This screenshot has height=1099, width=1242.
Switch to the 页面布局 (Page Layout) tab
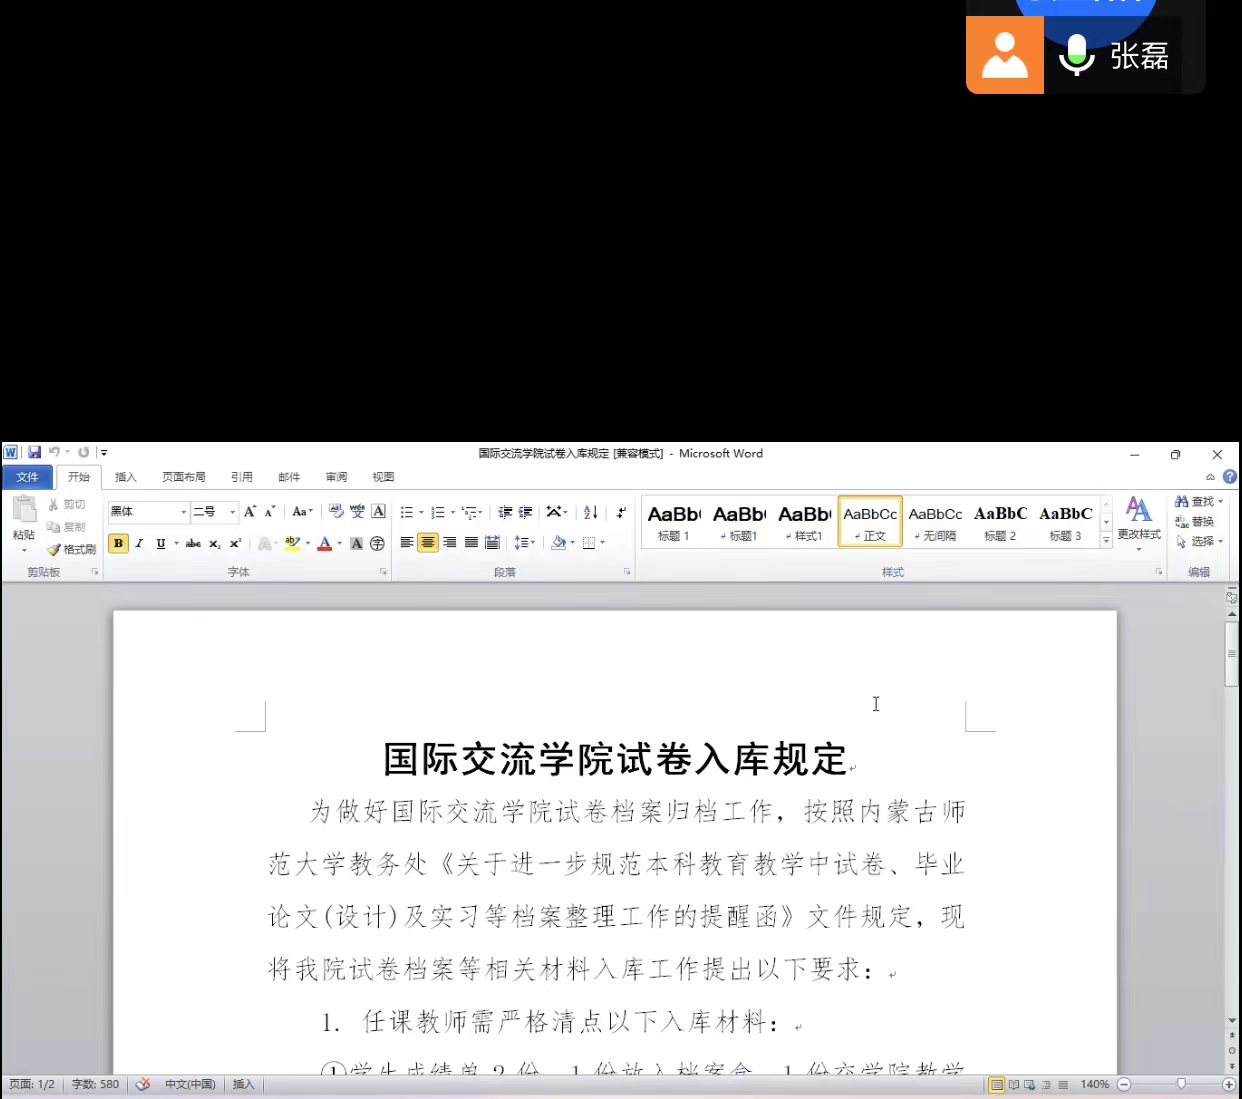(184, 477)
